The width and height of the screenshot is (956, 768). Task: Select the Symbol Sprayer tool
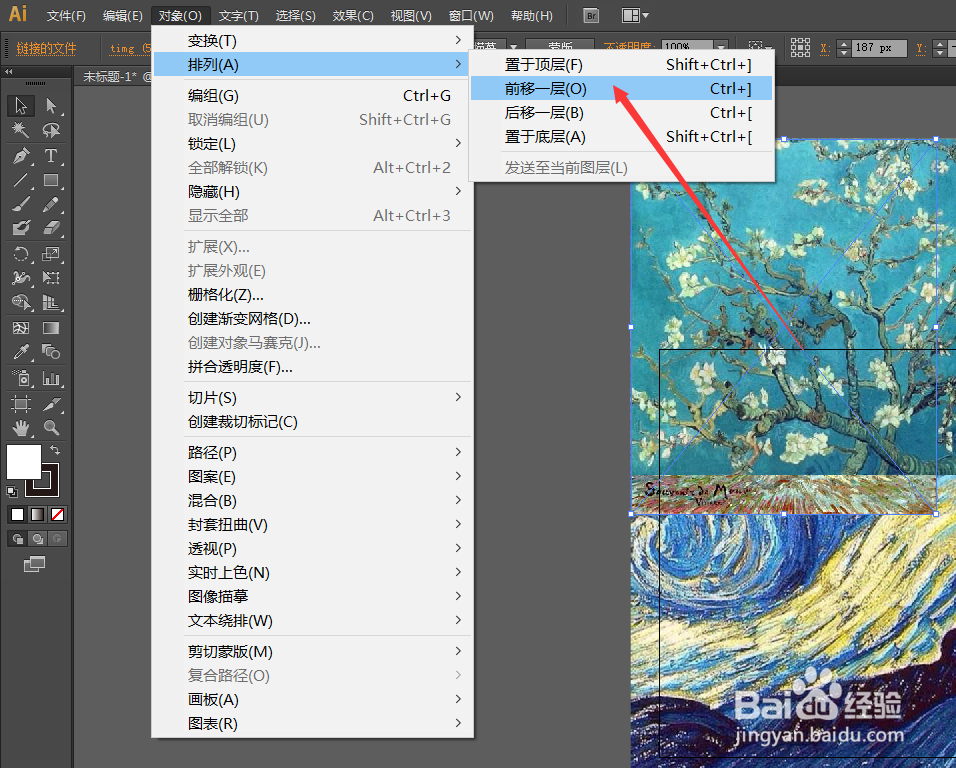coord(21,379)
